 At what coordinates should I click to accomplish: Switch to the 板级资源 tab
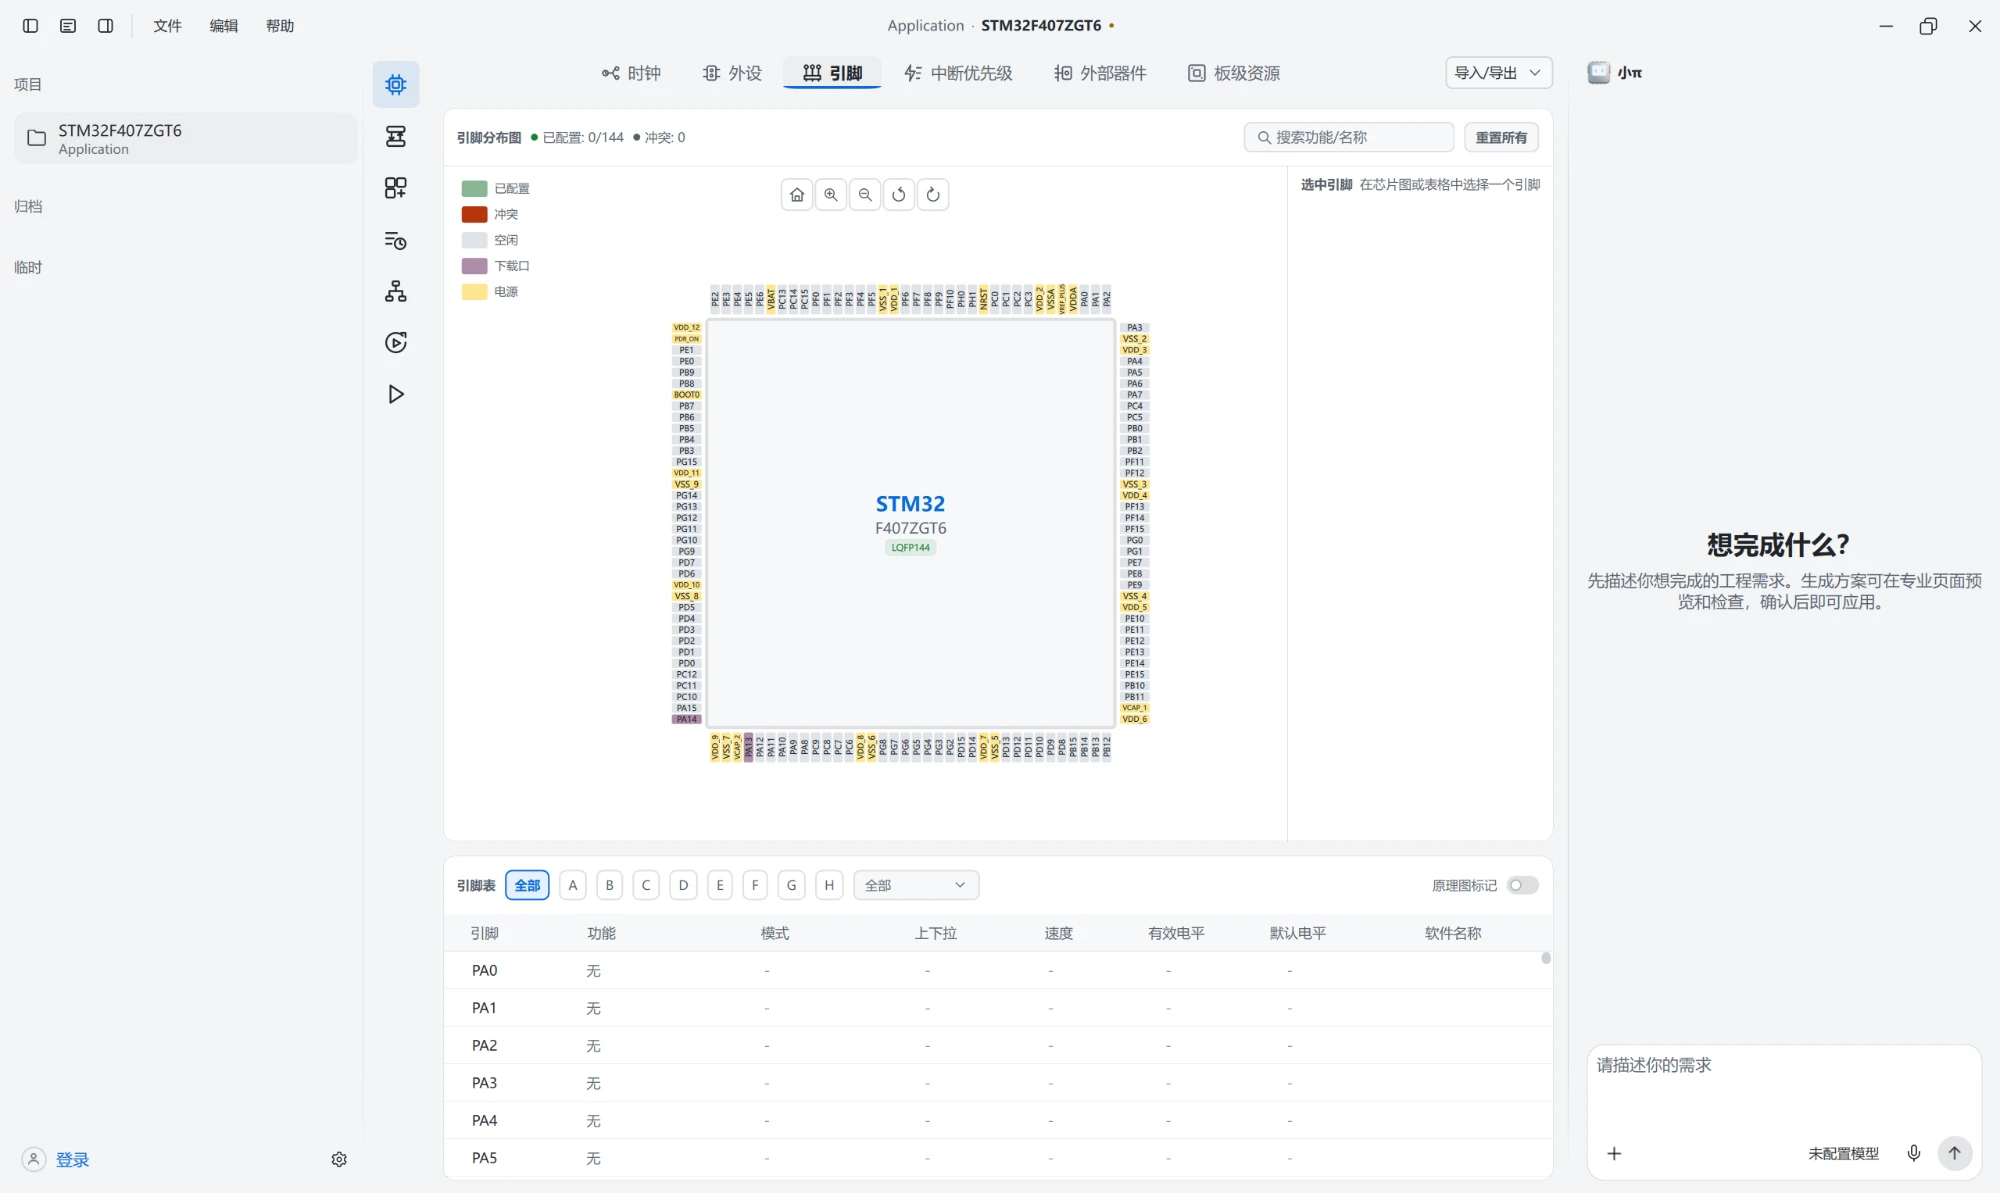click(1234, 73)
